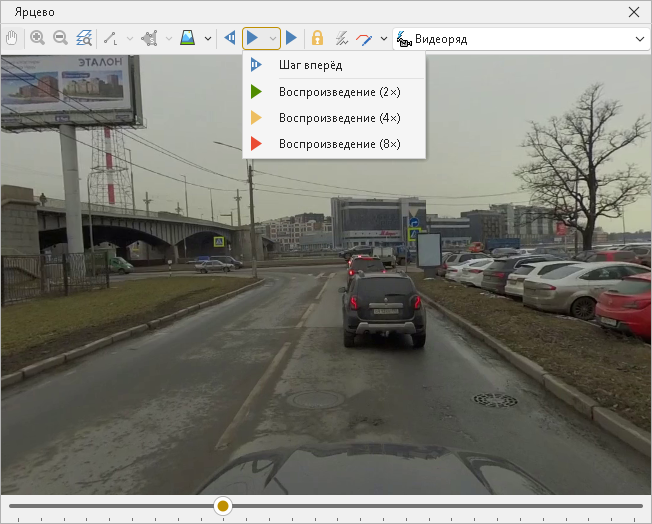Click the step forward toolbar arrow
The height and width of the screenshot is (524, 652).
click(291, 39)
